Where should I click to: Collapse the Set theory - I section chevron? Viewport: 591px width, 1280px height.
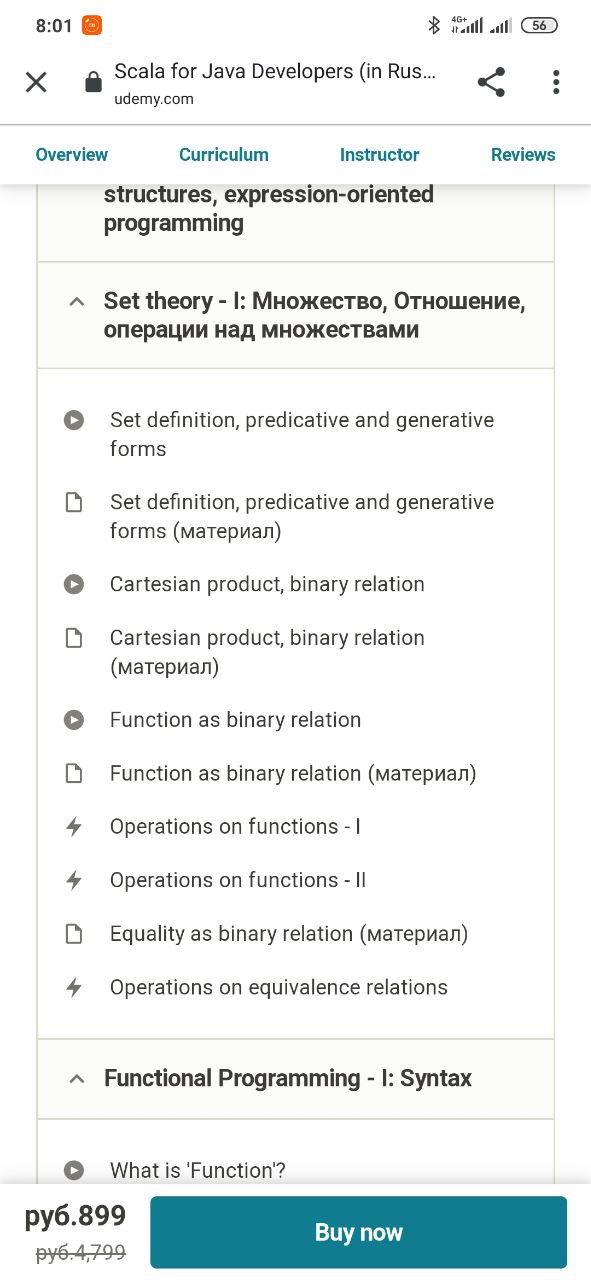click(76, 302)
